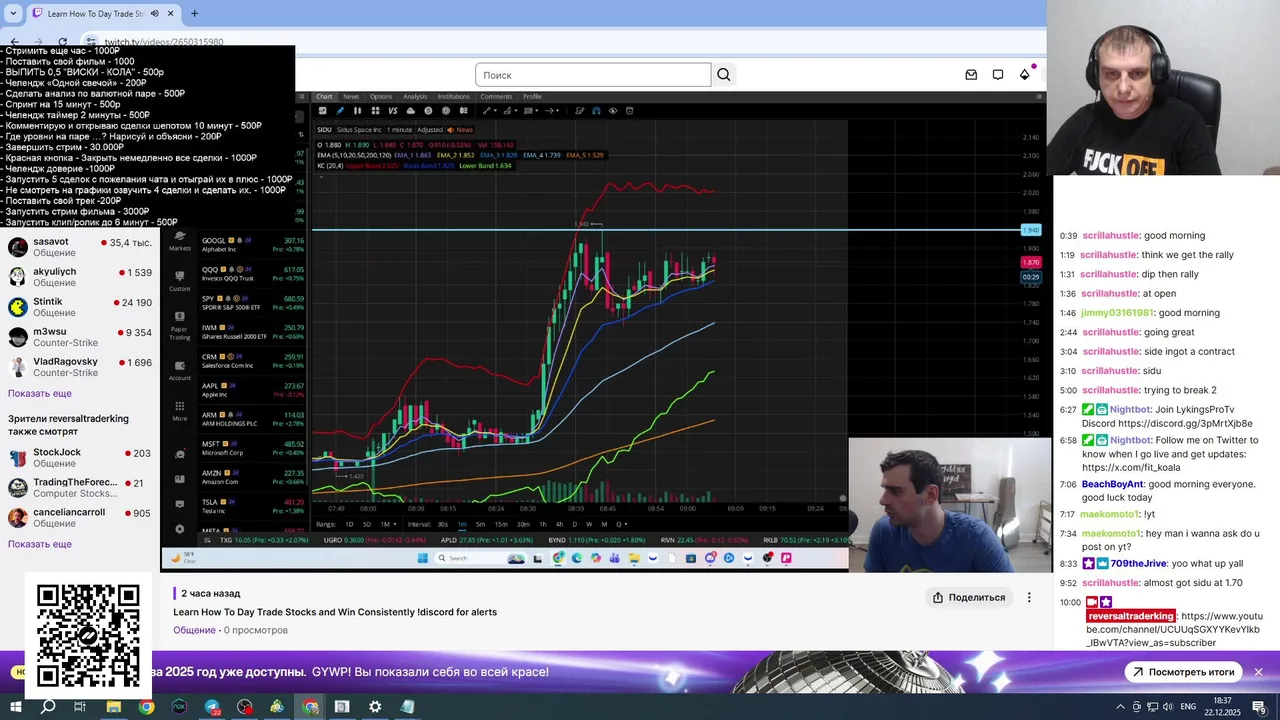Open the StockJock channel in sidebar
Image resolution: width=1280 pixels, height=720 pixels.
coord(80,458)
